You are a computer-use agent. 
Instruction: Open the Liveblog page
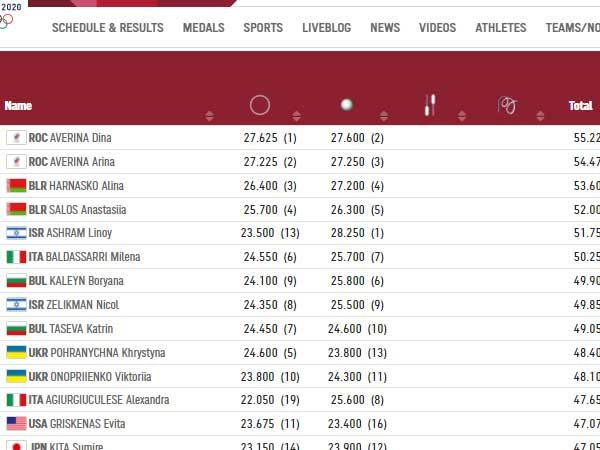(x=326, y=28)
